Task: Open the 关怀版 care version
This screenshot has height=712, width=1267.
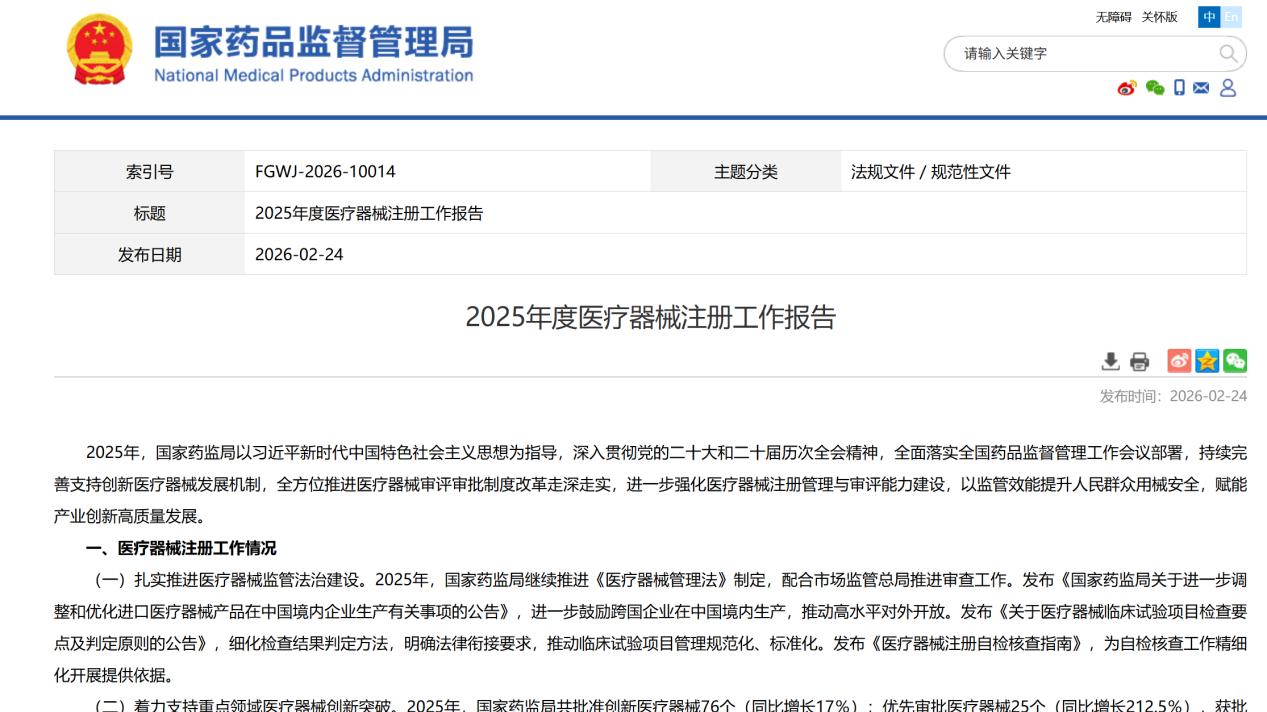Action: click(1160, 17)
